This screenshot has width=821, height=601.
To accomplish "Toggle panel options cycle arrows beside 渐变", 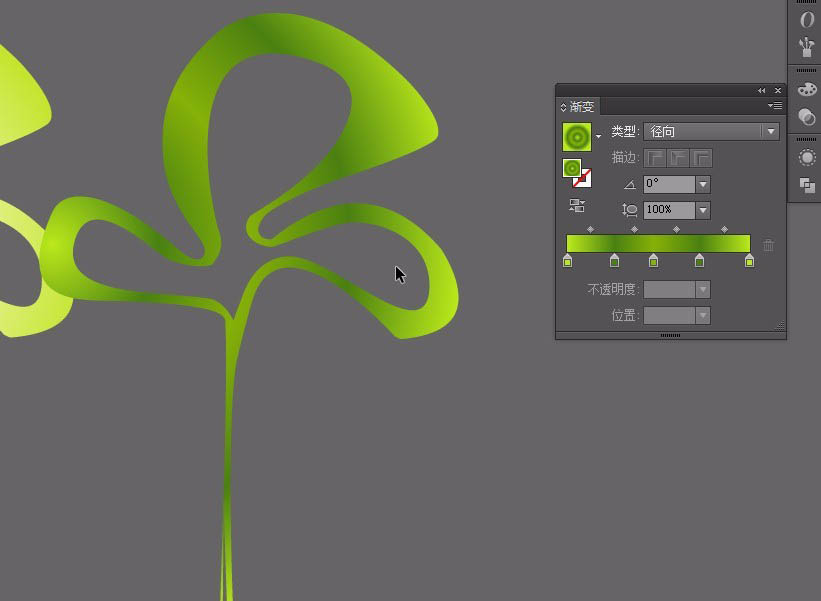I will [x=563, y=107].
